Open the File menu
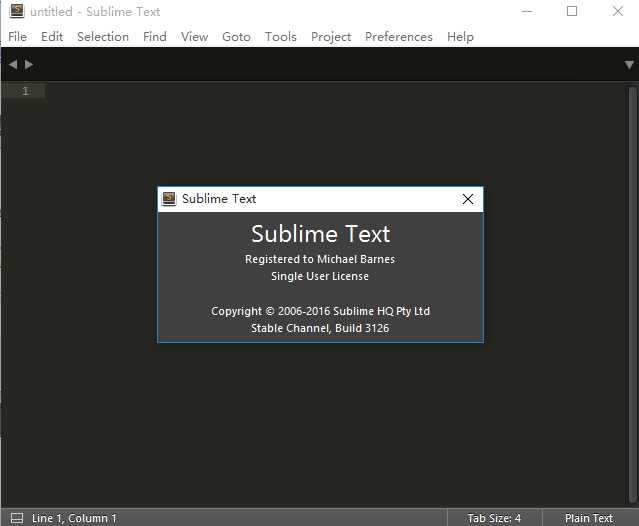This screenshot has height=526, width=639. (18, 37)
